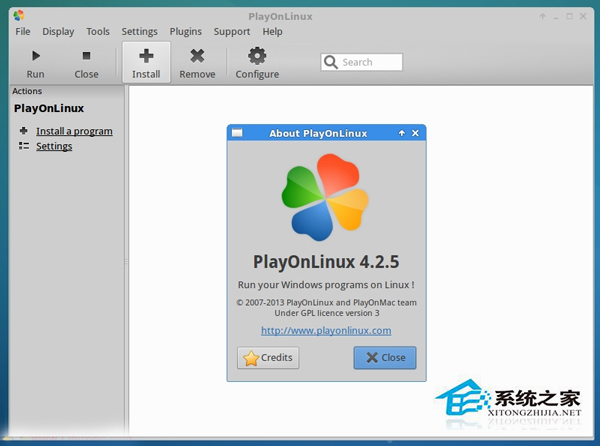The height and width of the screenshot is (446, 600).
Task: Open the Support menu
Action: pos(232,31)
